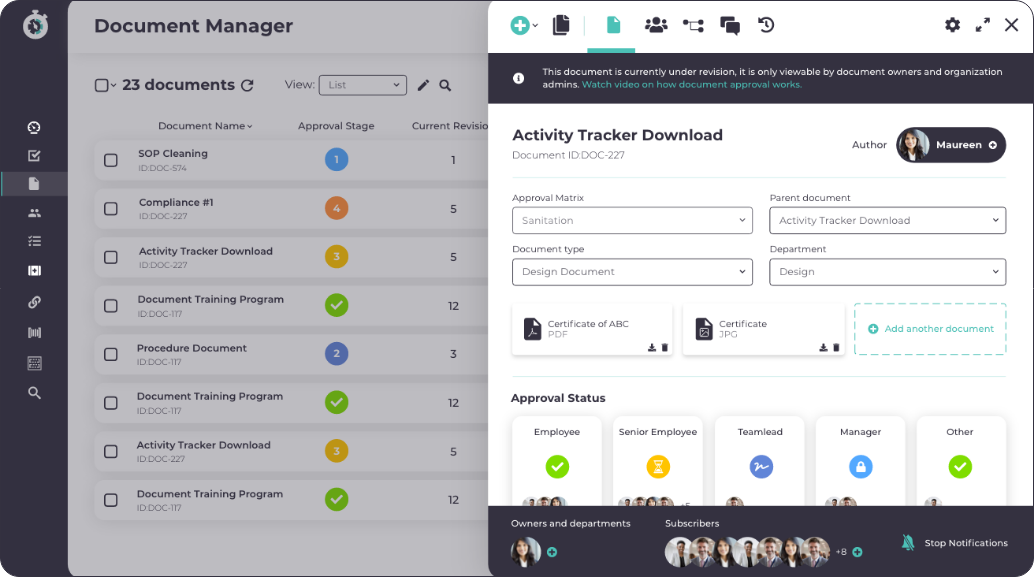The height and width of the screenshot is (577, 1034).
Task: Click Stop Notifications
Action: coord(954,543)
